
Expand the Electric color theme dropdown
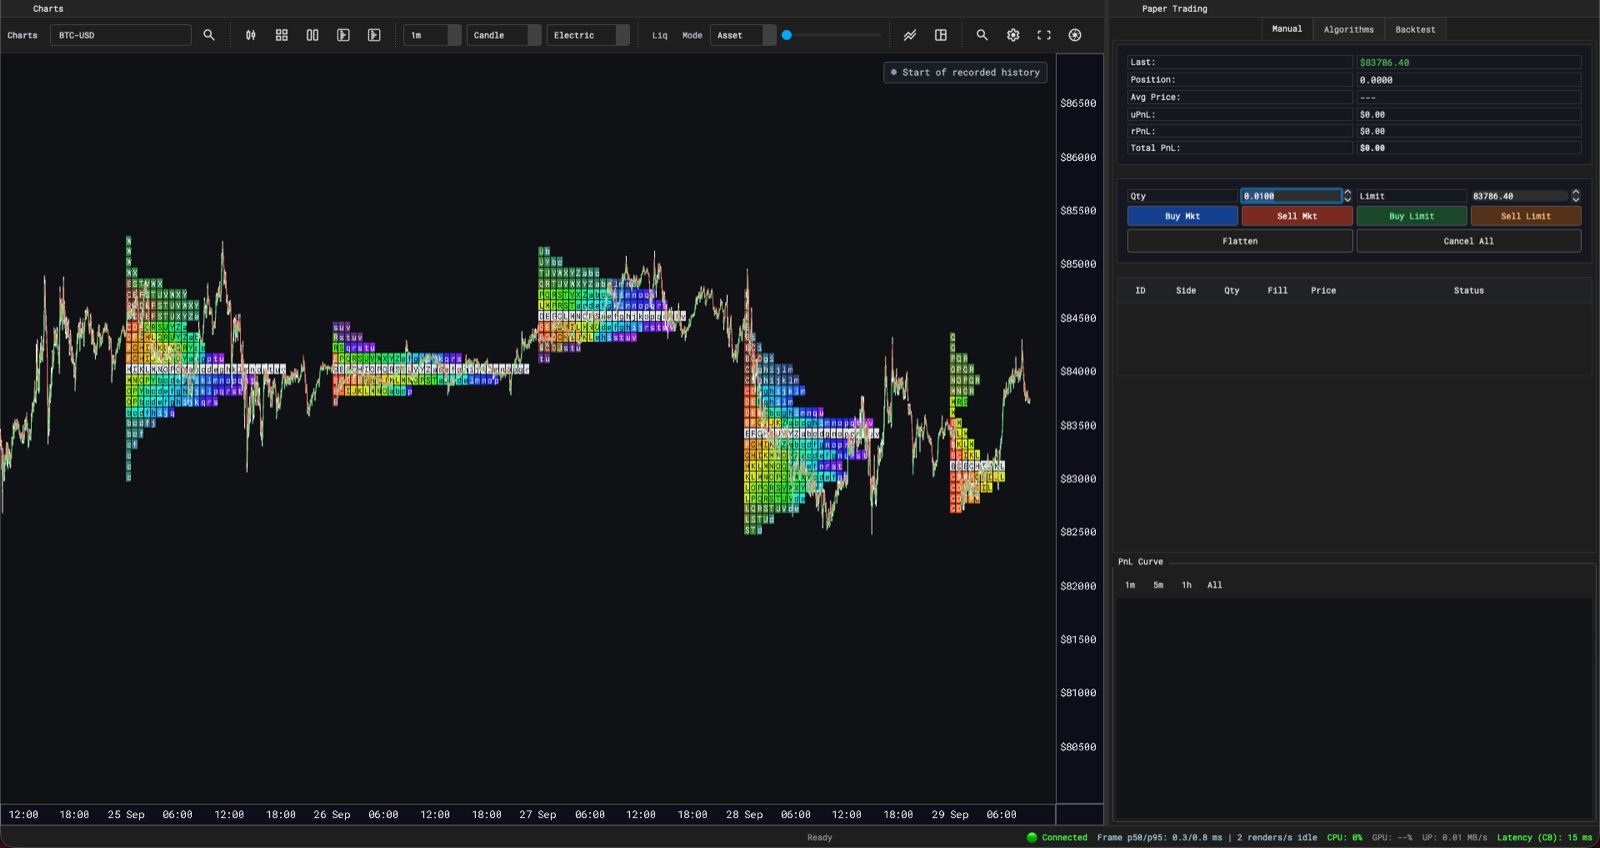click(588, 35)
